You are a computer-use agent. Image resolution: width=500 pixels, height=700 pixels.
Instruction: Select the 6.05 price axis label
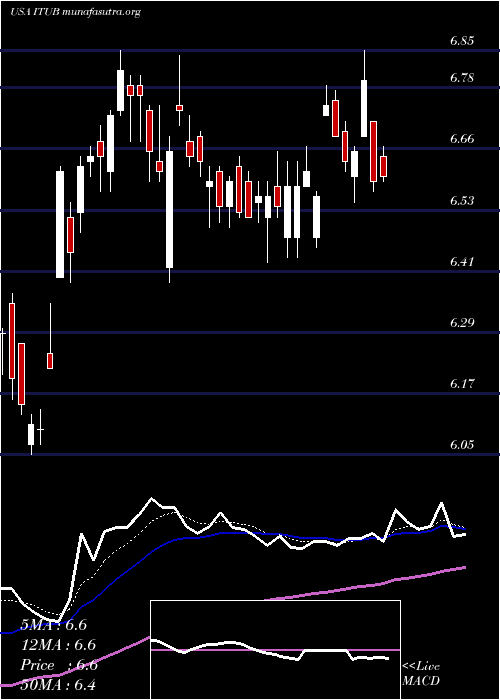tap(462, 445)
